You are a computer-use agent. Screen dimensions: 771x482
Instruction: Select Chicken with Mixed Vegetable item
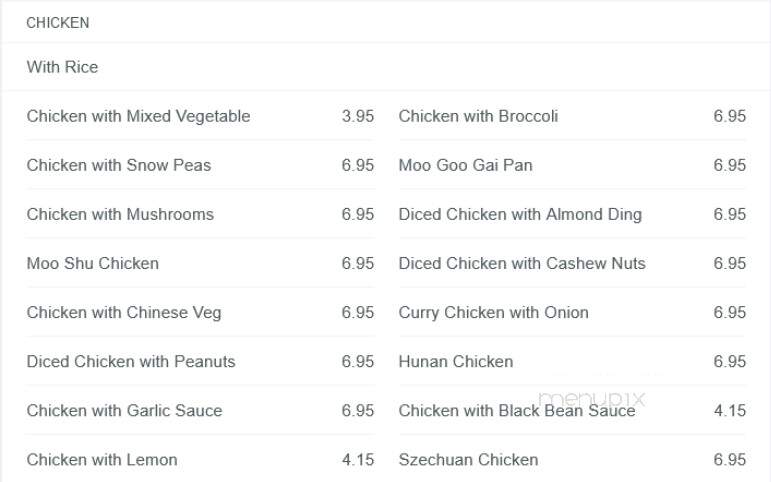[138, 116]
